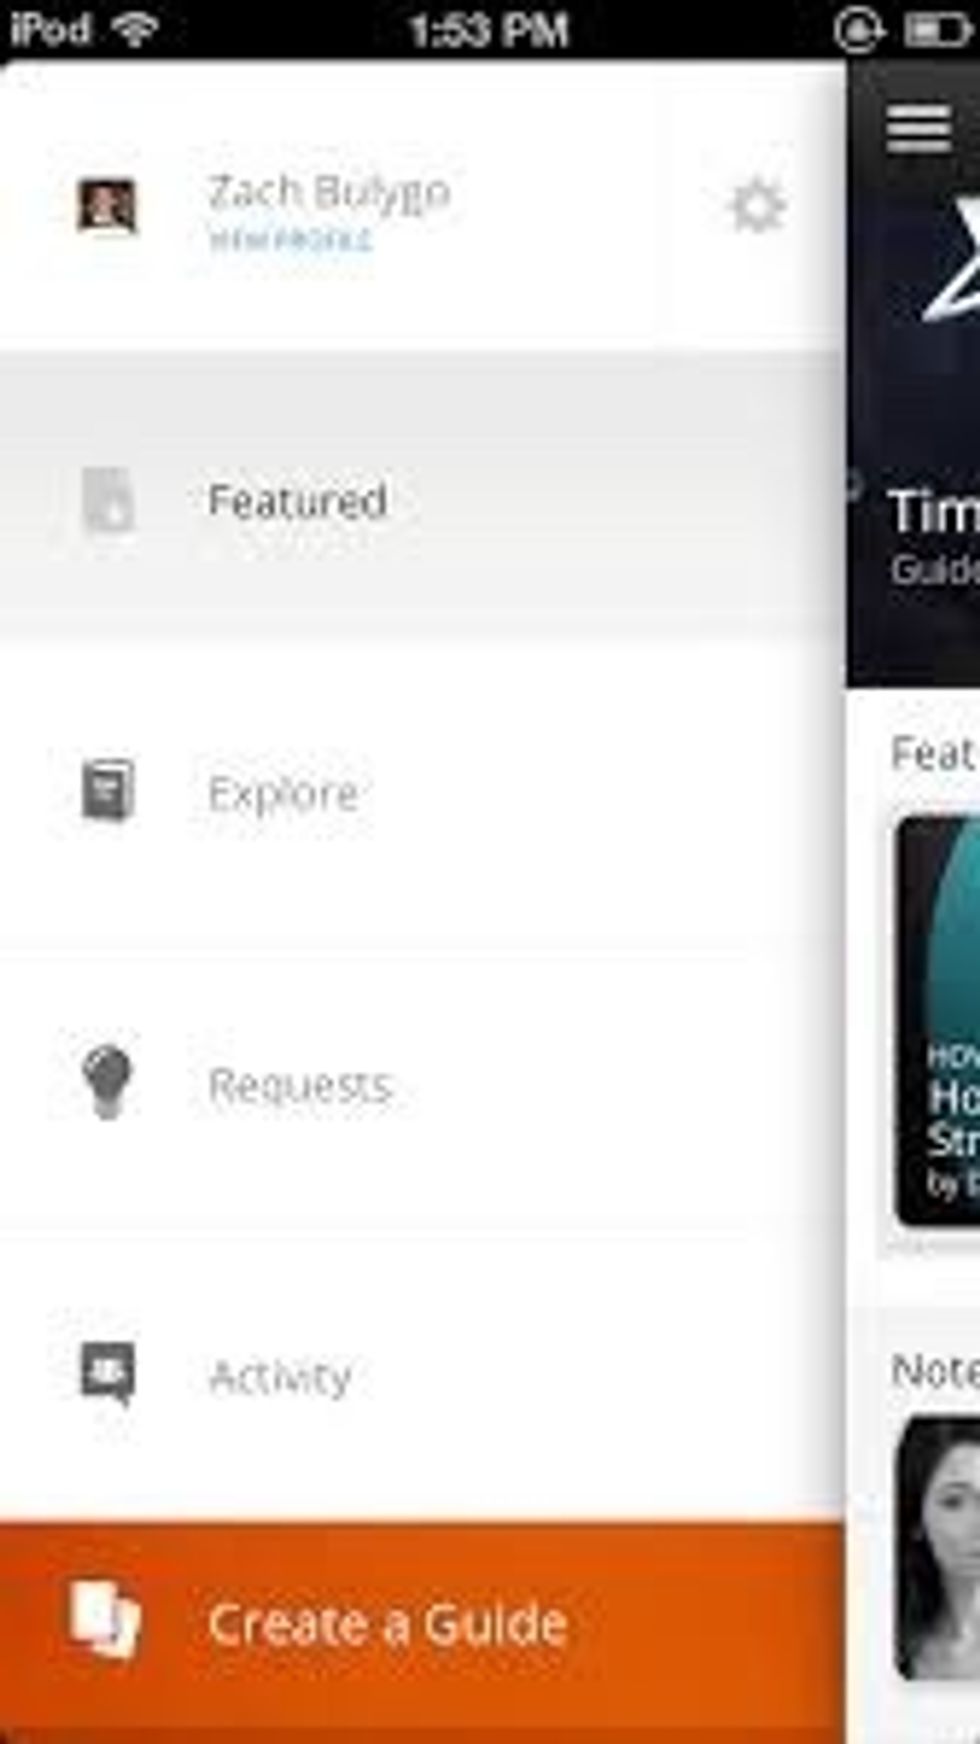This screenshot has height=1744, width=980.
Task: Tap the Activity speech bubble icon
Action: [x=107, y=1374]
